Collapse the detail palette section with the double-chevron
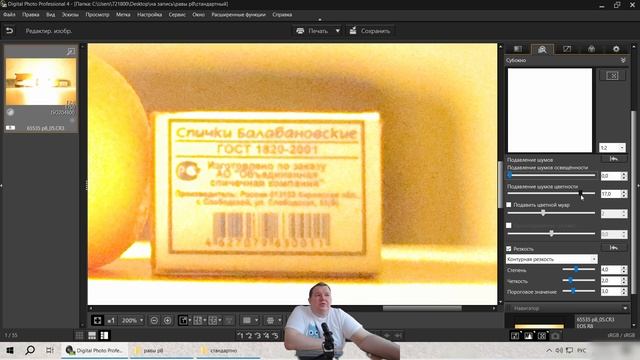This screenshot has height=360, width=640. pyautogui.click(x=623, y=60)
